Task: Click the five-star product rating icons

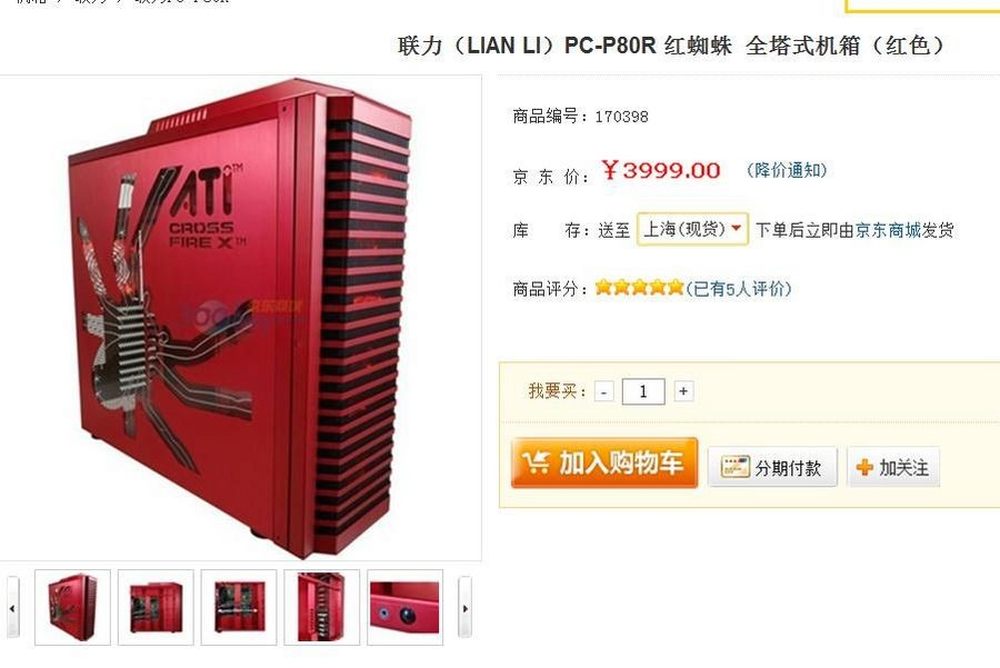Action: click(x=639, y=288)
